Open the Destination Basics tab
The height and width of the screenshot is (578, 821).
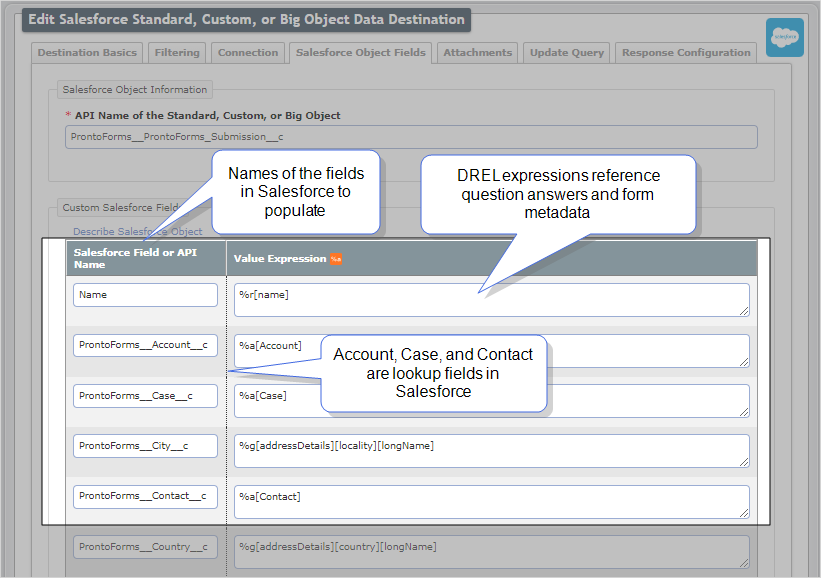click(x=87, y=52)
